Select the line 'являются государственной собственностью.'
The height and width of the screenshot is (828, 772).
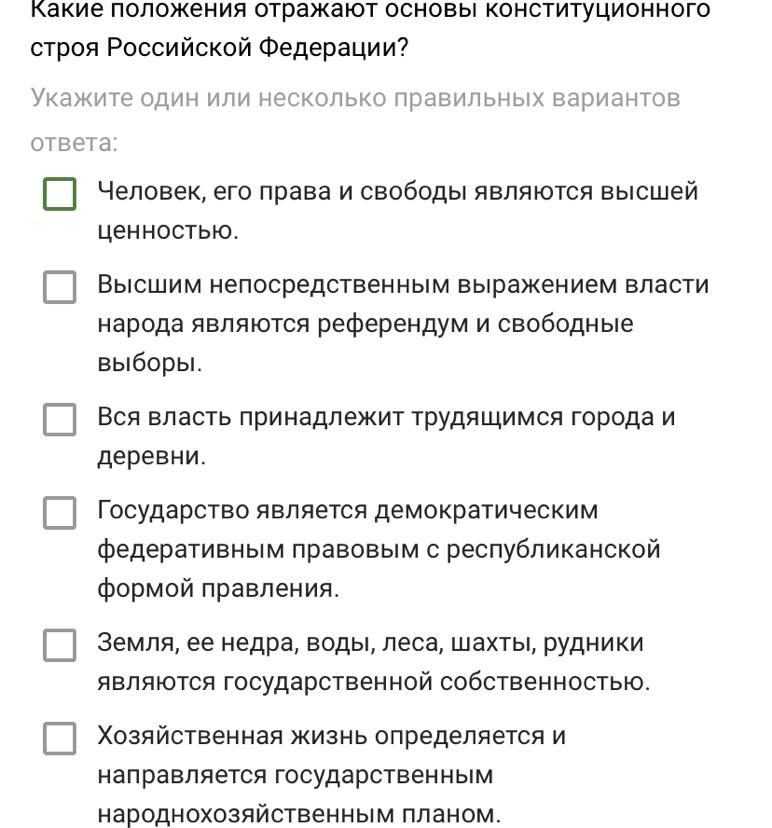373,682
